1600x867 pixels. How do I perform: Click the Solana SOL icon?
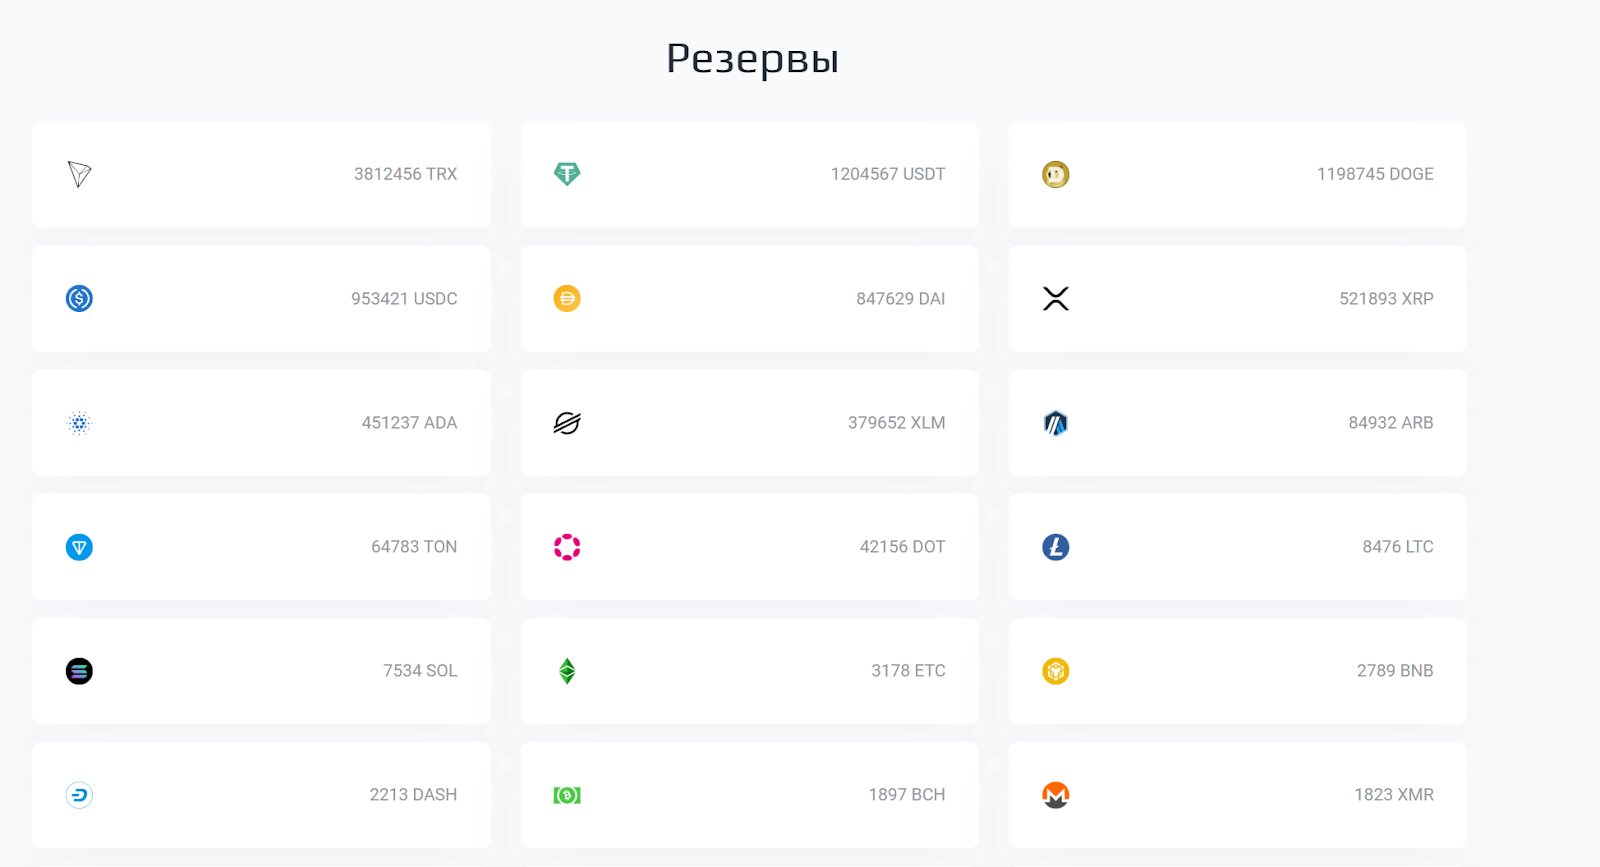pos(79,670)
